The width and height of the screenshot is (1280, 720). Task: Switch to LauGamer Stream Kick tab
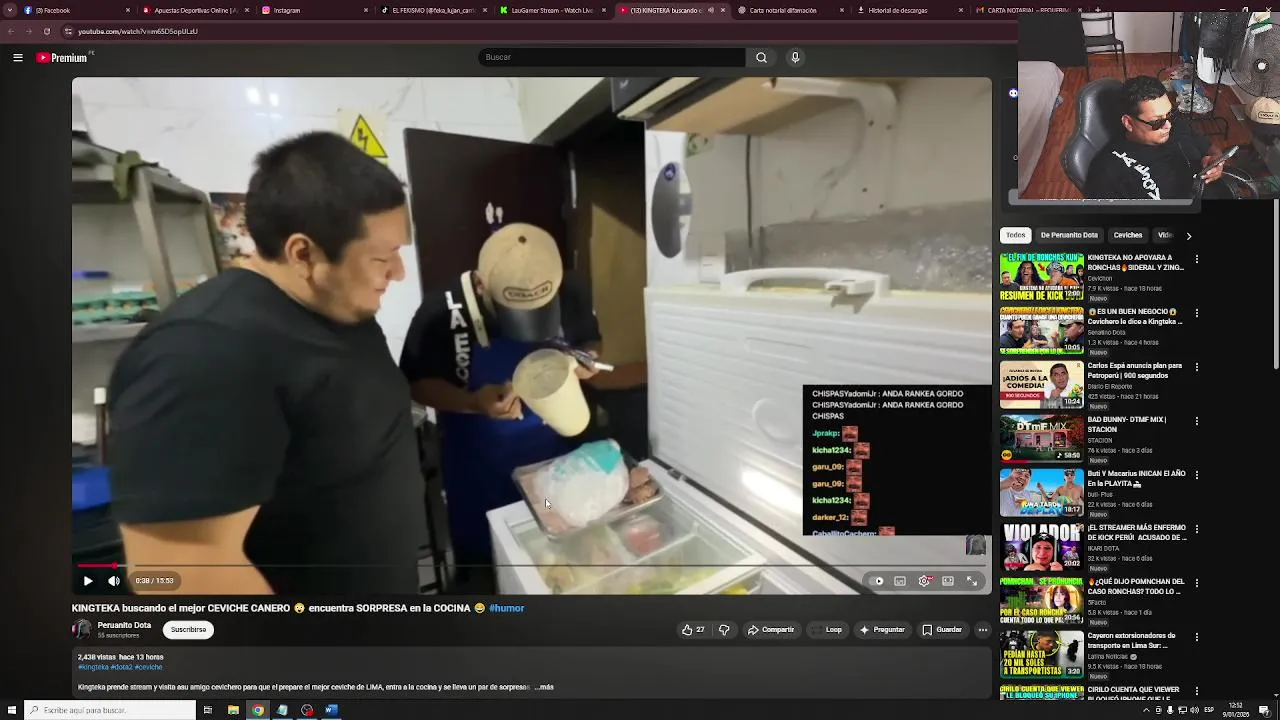(x=554, y=10)
